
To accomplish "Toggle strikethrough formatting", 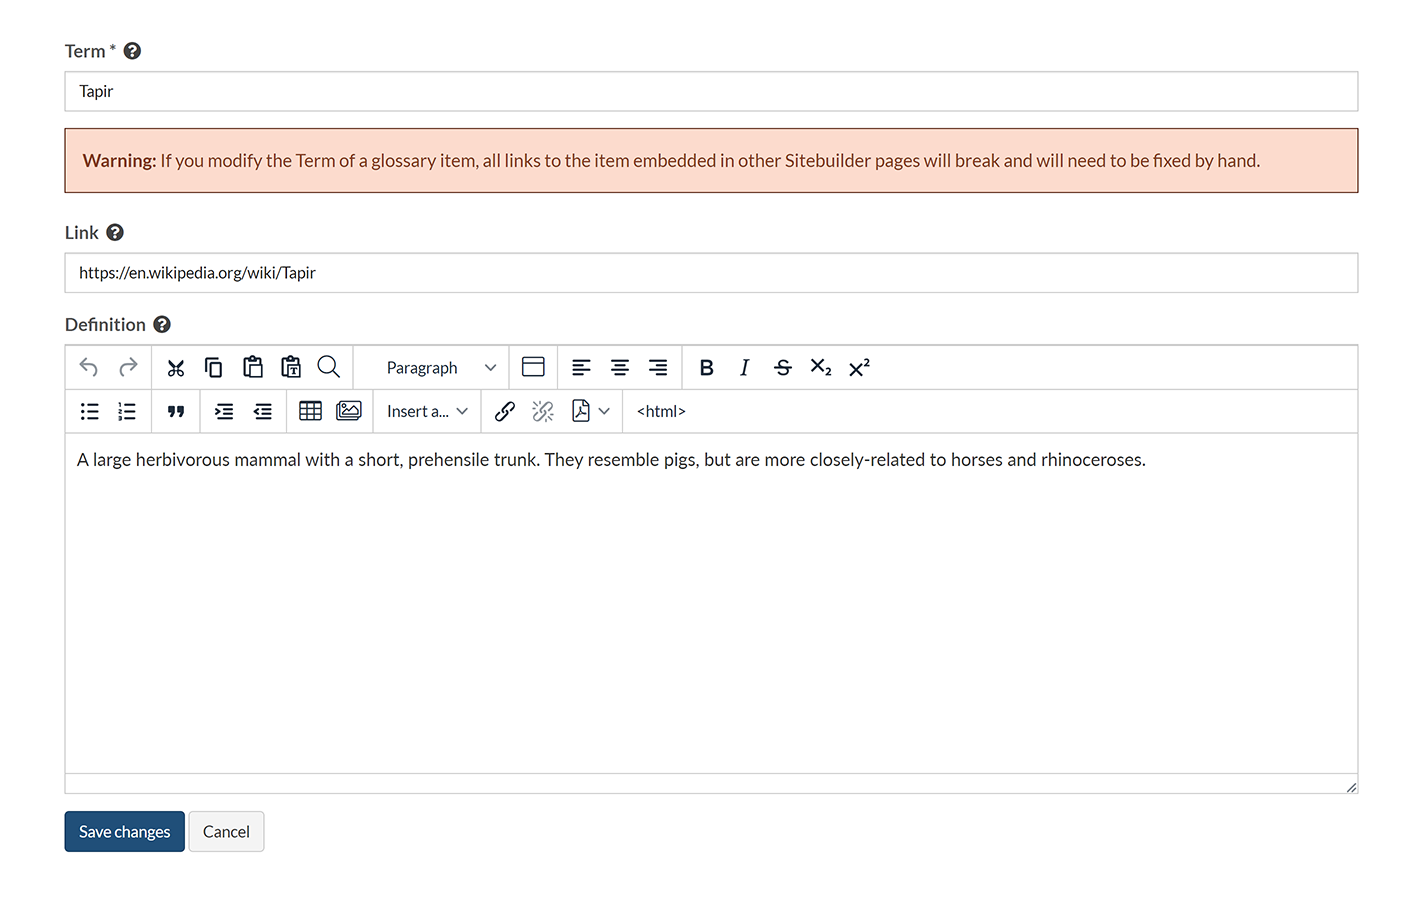I will pos(782,368).
